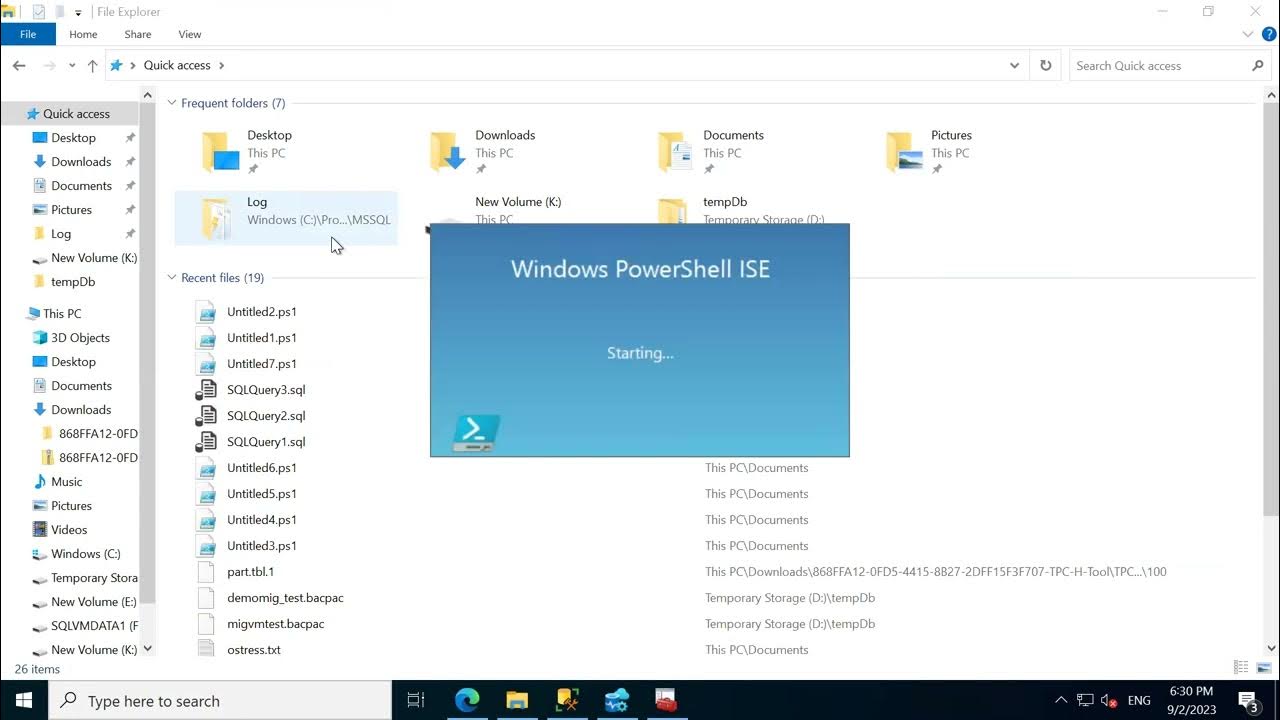Select Untitled6.ps1 PowerShell file icon
Image resolution: width=1280 pixels, height=720 pixels.
point(206,468)
